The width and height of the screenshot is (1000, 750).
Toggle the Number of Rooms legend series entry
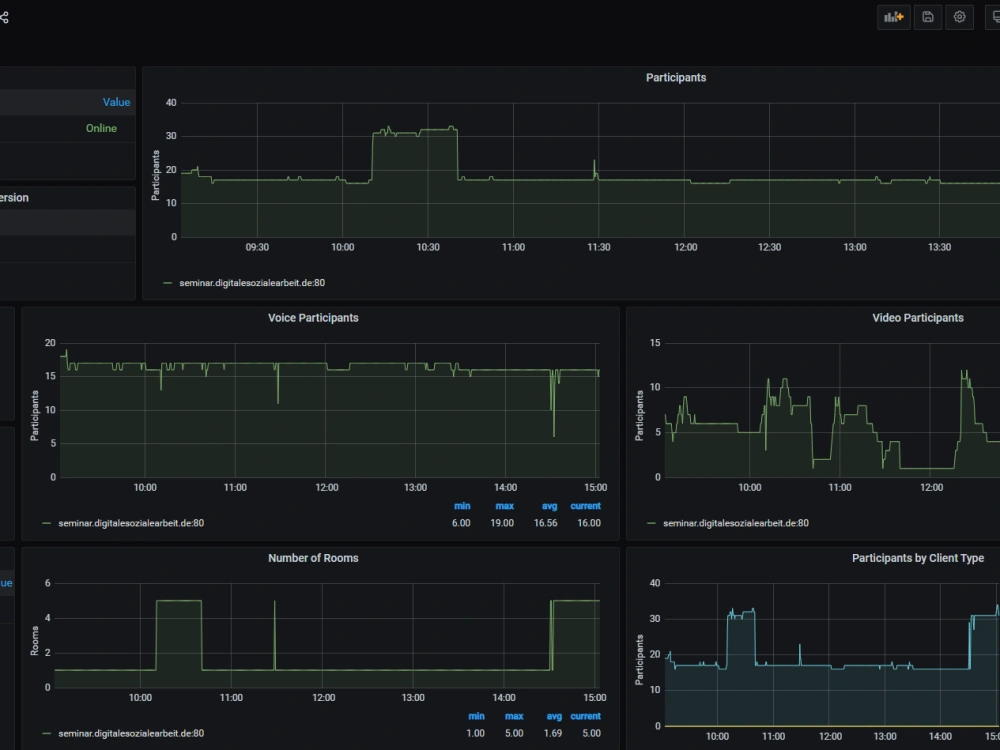click(131, 733)
